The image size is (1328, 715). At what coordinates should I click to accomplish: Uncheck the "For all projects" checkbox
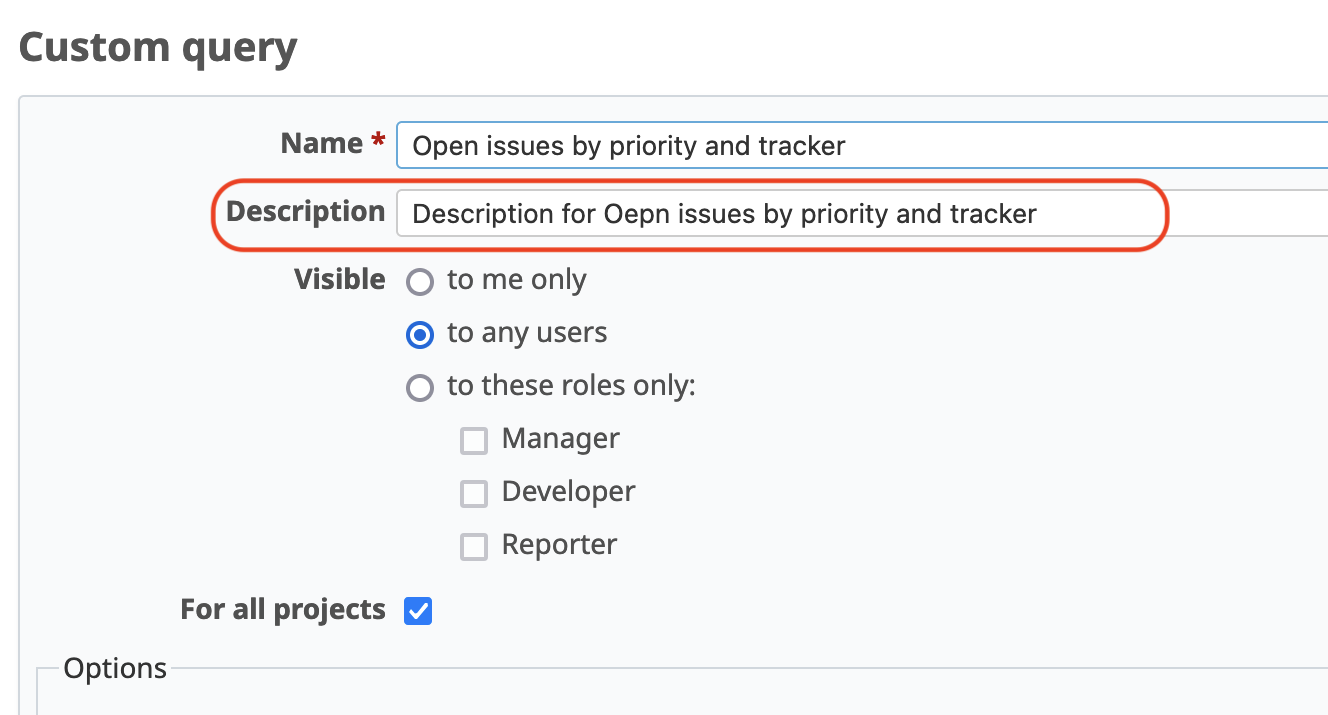pyautogui.click(x=418, y=610)
